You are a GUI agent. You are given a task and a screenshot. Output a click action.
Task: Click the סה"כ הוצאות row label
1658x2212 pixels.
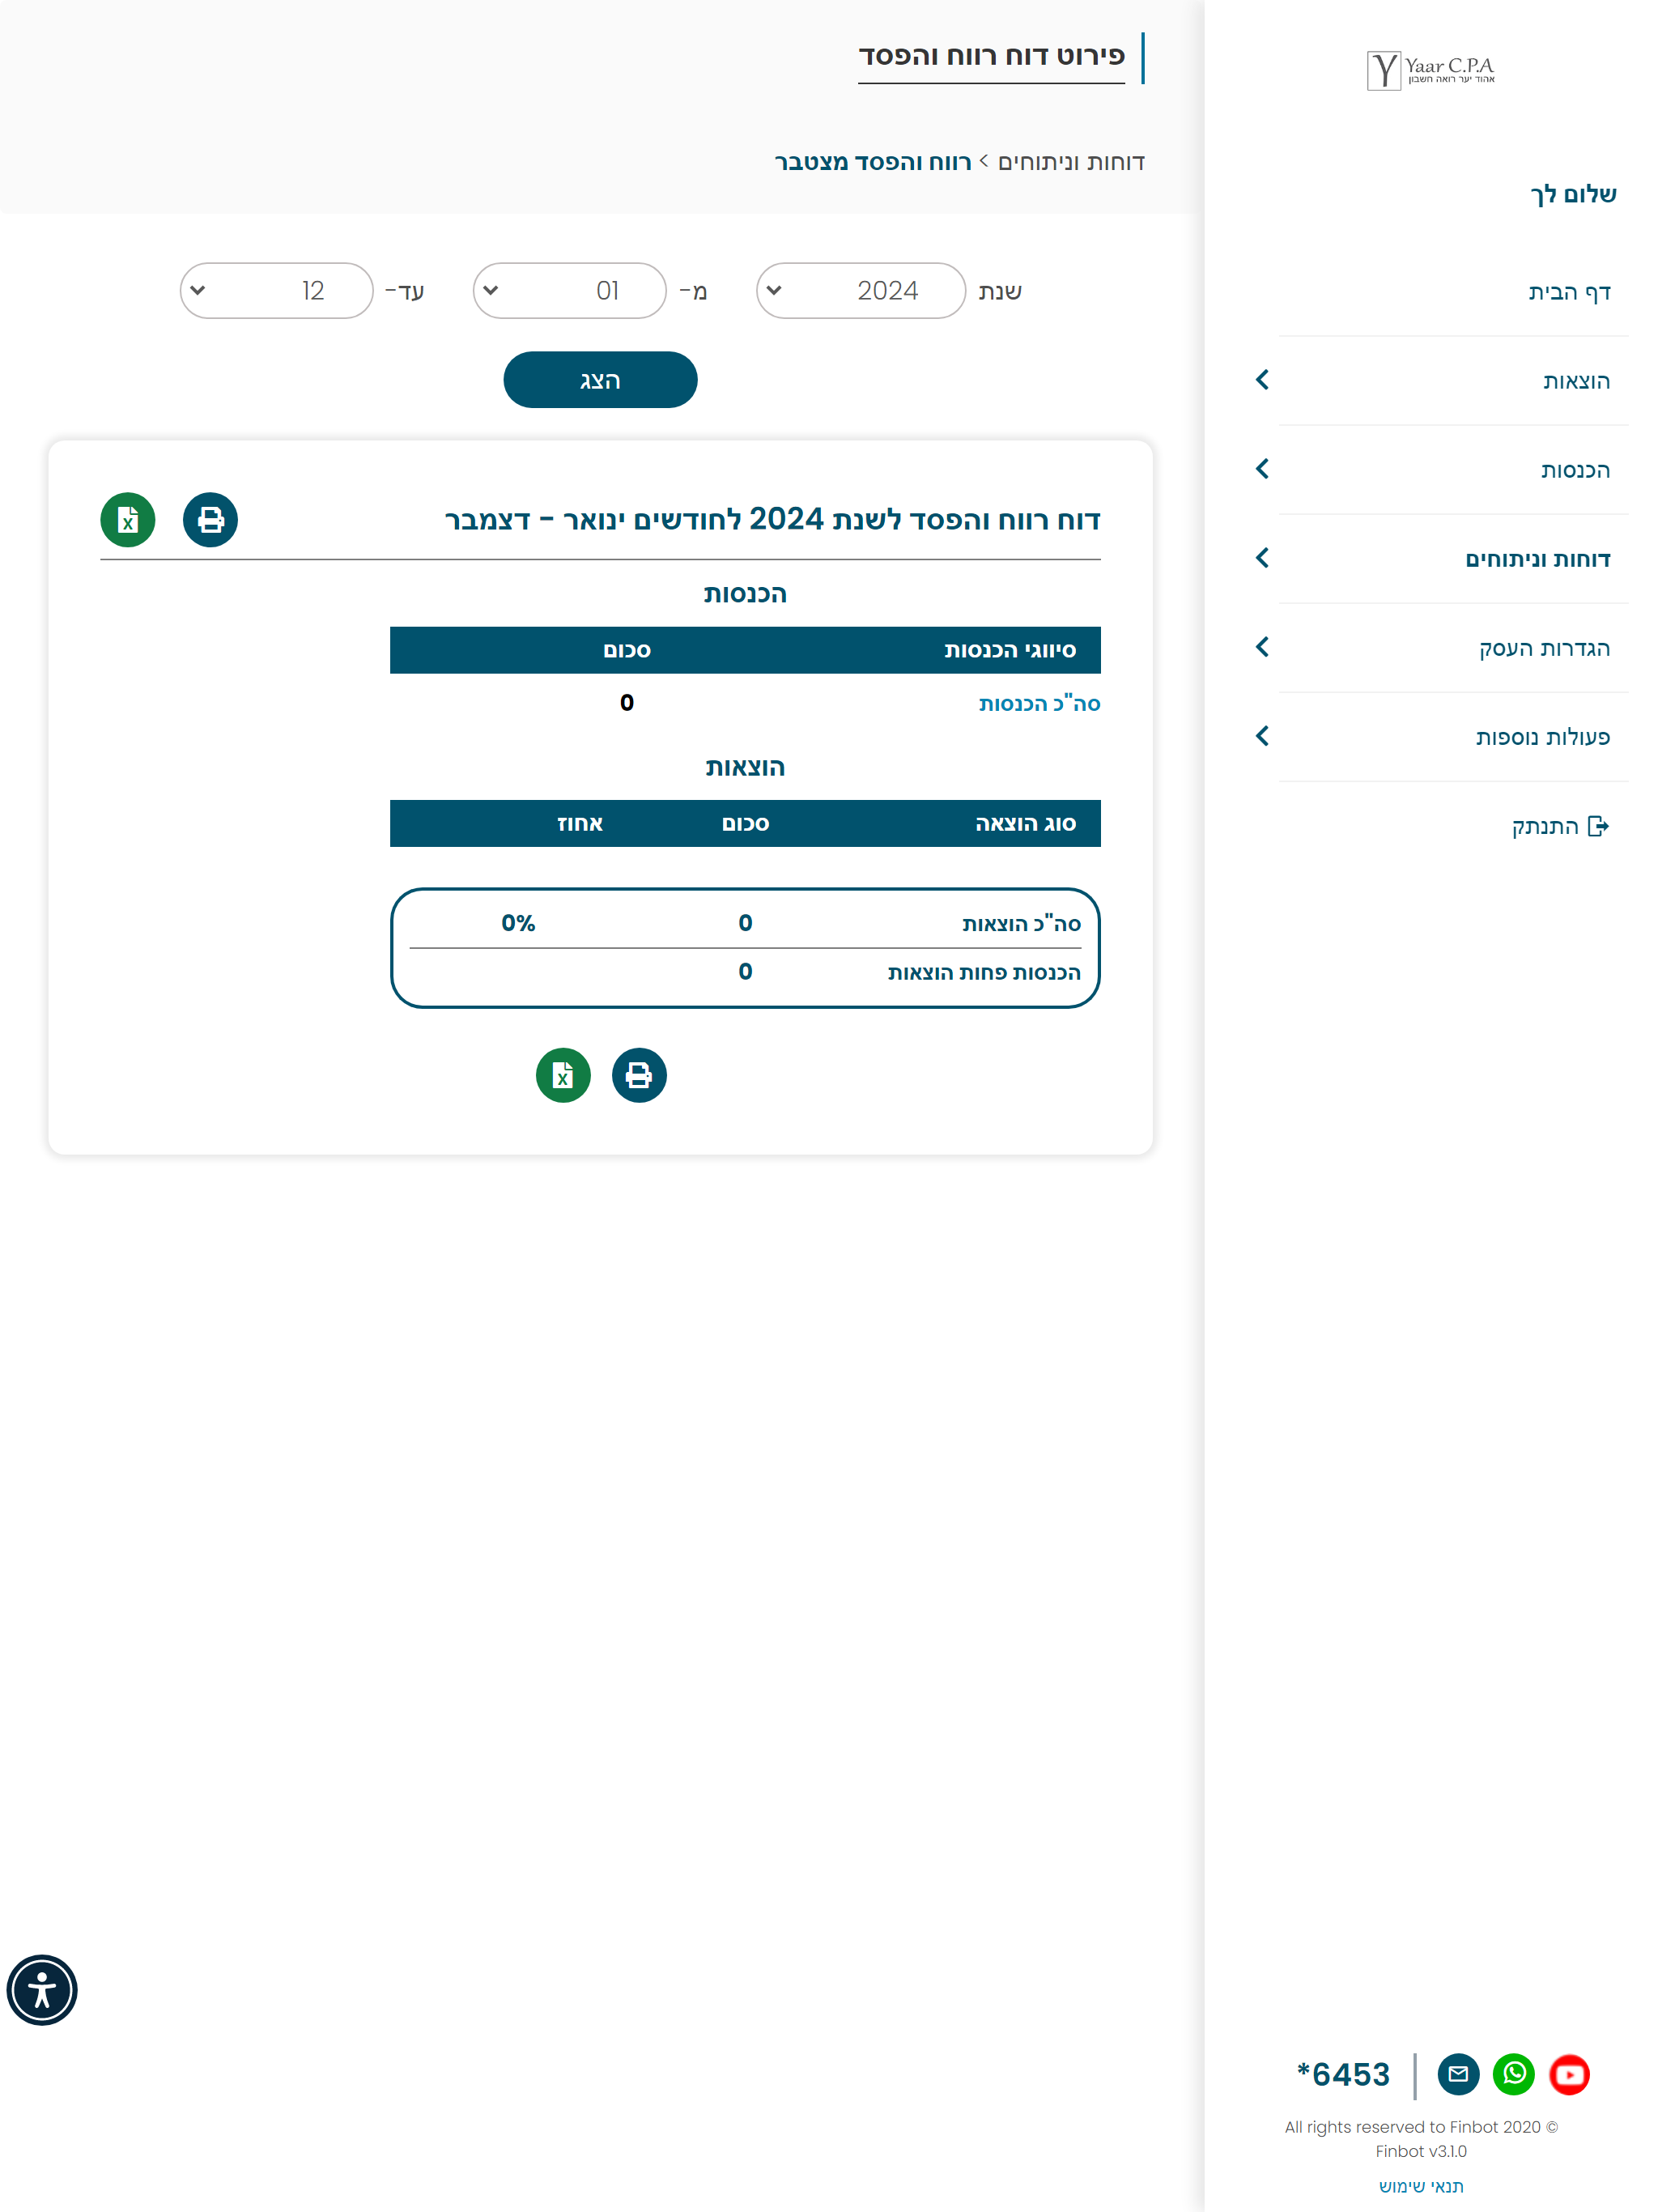1021,923
